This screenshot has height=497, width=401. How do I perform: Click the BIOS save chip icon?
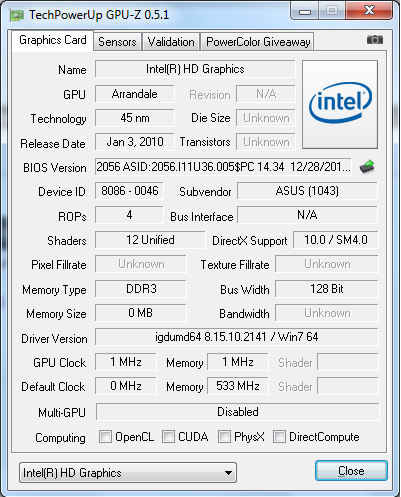point(367,167)
